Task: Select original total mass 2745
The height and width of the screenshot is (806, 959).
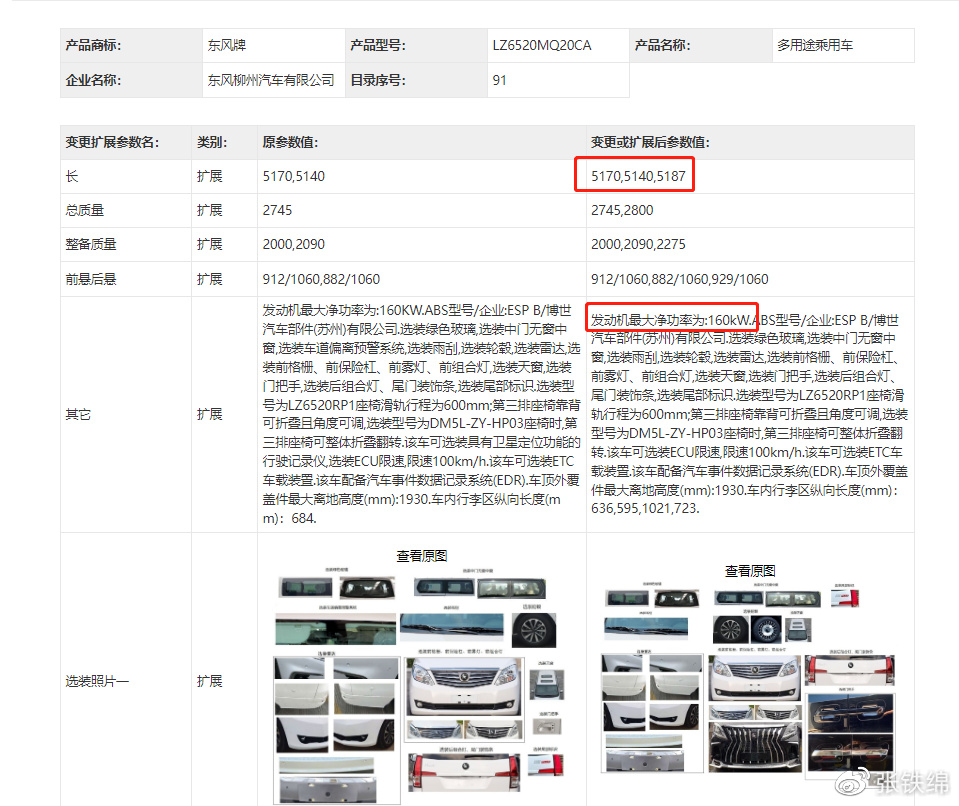Action: coord(277,210)
